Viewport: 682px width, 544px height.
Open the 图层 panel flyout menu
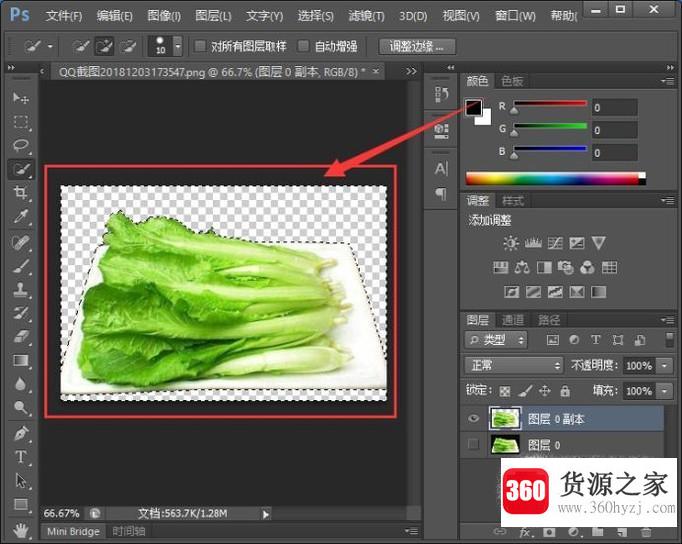[x=668, y=320]
